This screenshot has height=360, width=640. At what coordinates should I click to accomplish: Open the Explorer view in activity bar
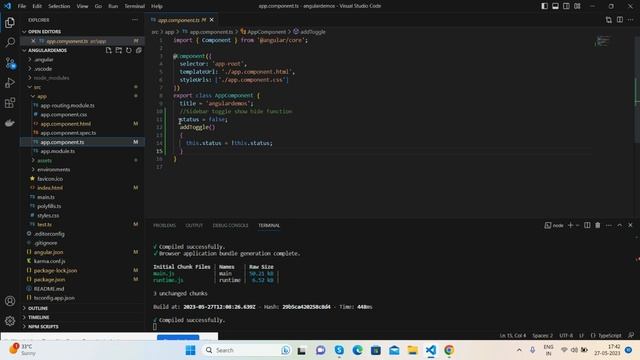click(10, 22)
